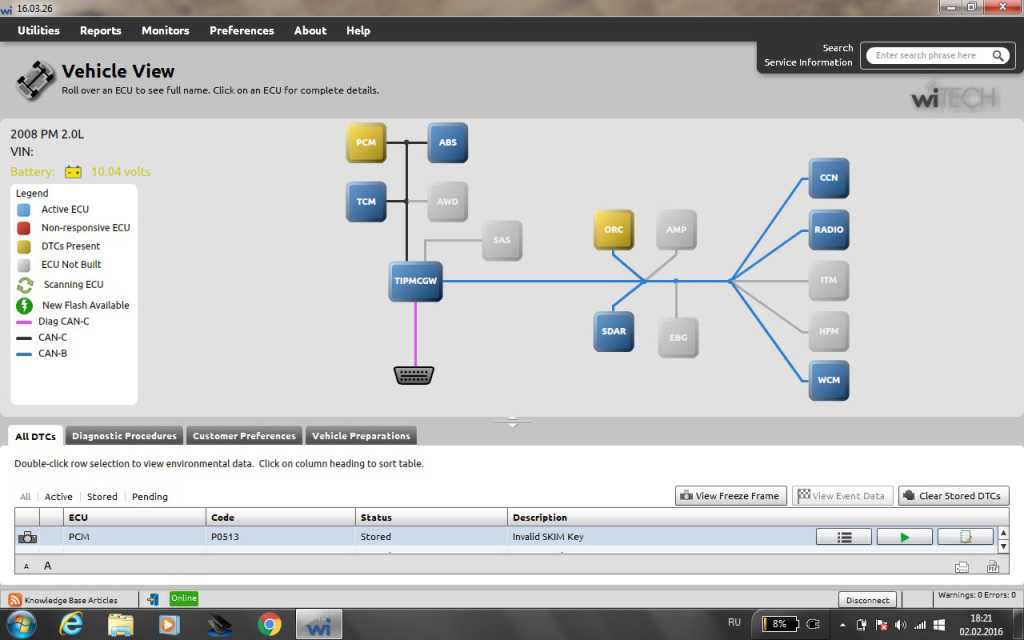Click the diagnostic connector icon
Viewport: 1024px width, 640px height.
tap(414, 375)
